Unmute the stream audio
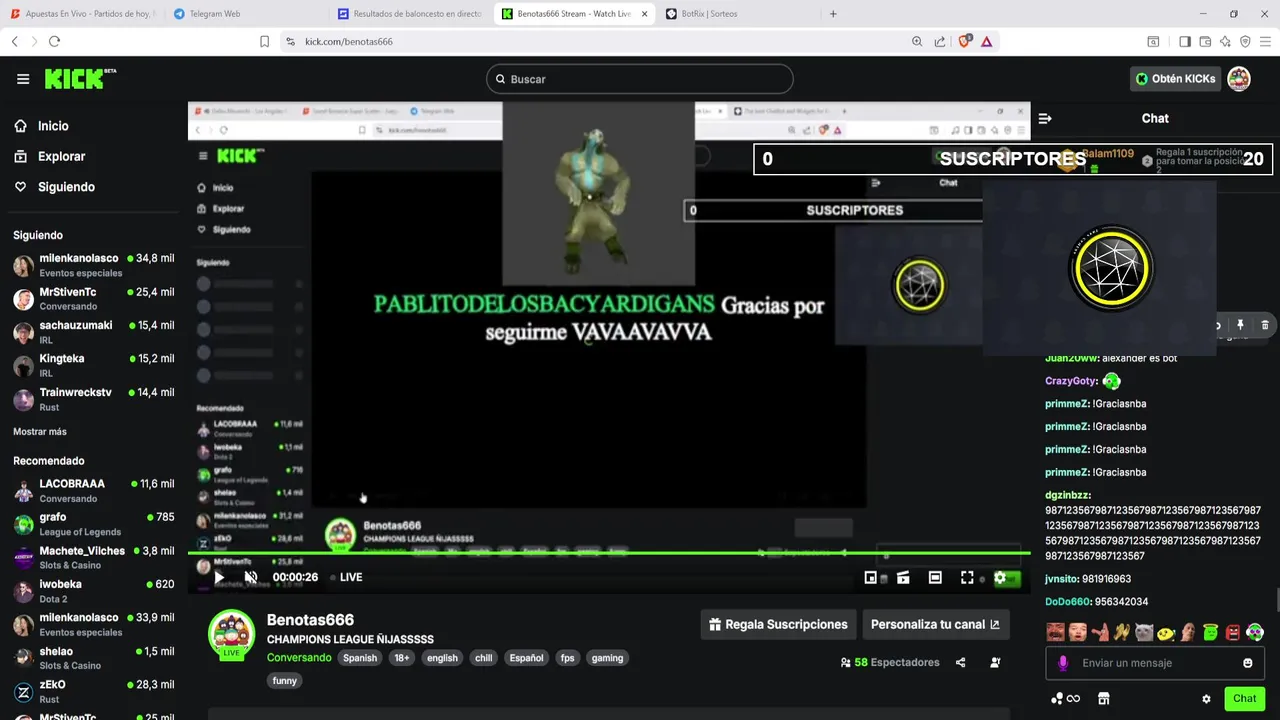Viewport: 1280px width, 720px height. [x=251, y=577]
